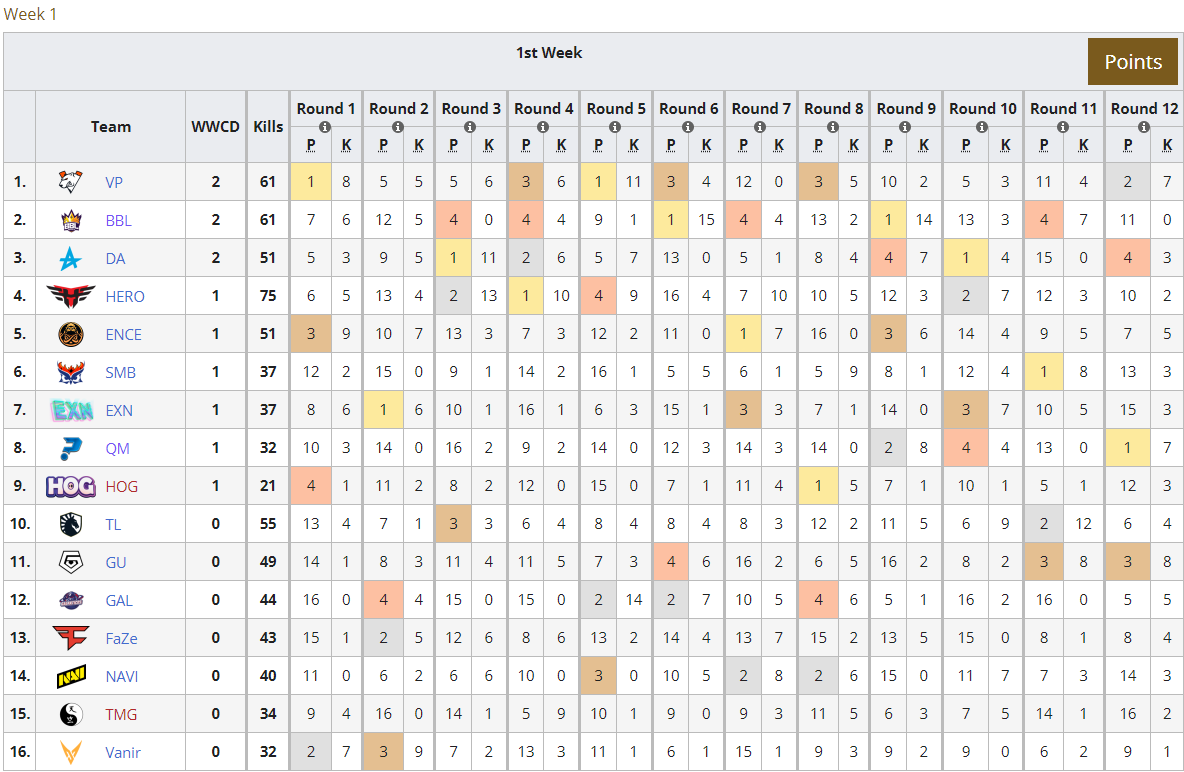The width and height of the screenshot is (1184, 772).
Task: Click the Round 4 column header
Action: pyautogui.click(x=544, y=109)
